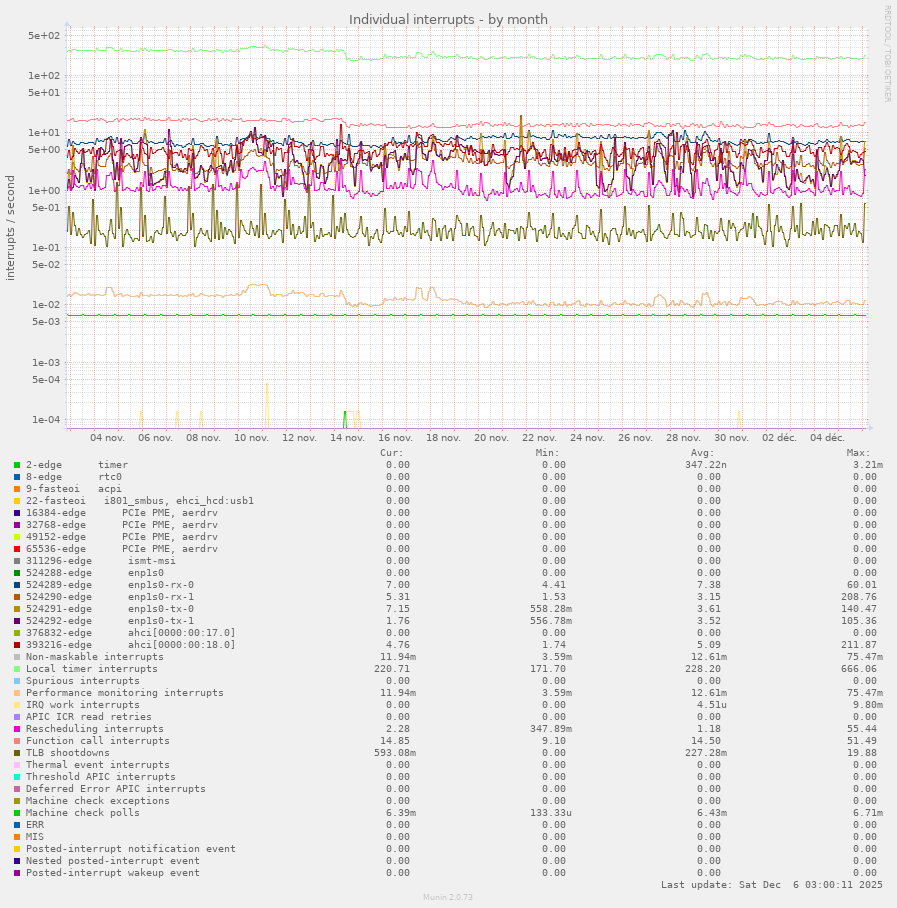The width and height of the screenshot is (897, 908).
Task: Click the Munin 2.0.73 version footer
Action: [x=448, y=898]
